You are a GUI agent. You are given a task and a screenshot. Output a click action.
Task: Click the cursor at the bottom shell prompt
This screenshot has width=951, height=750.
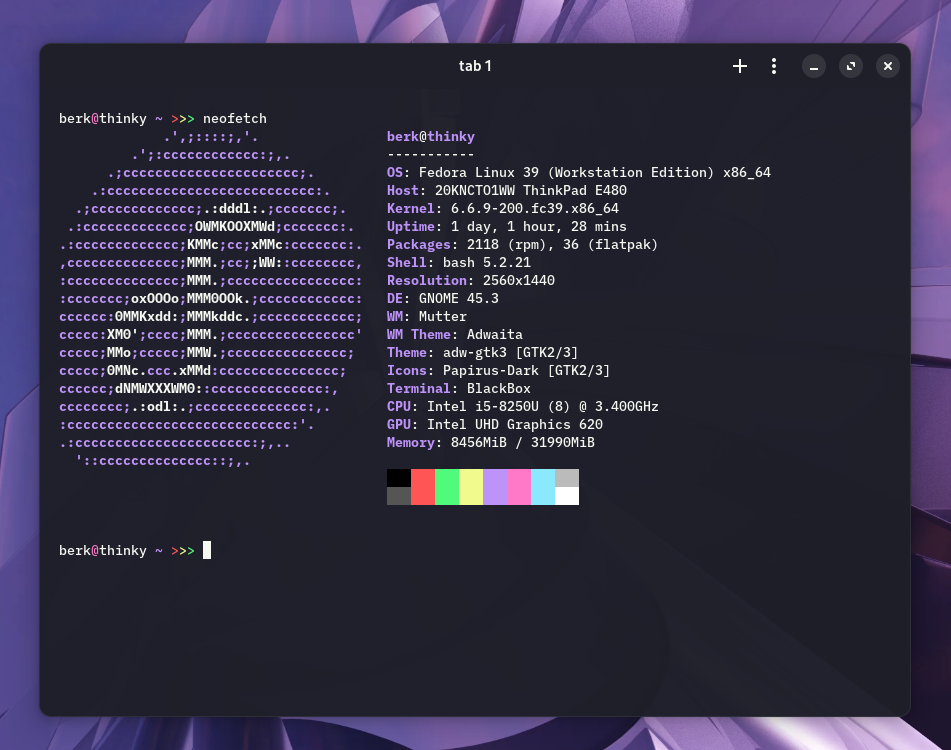pyautogui.click(x=207, y=550)
